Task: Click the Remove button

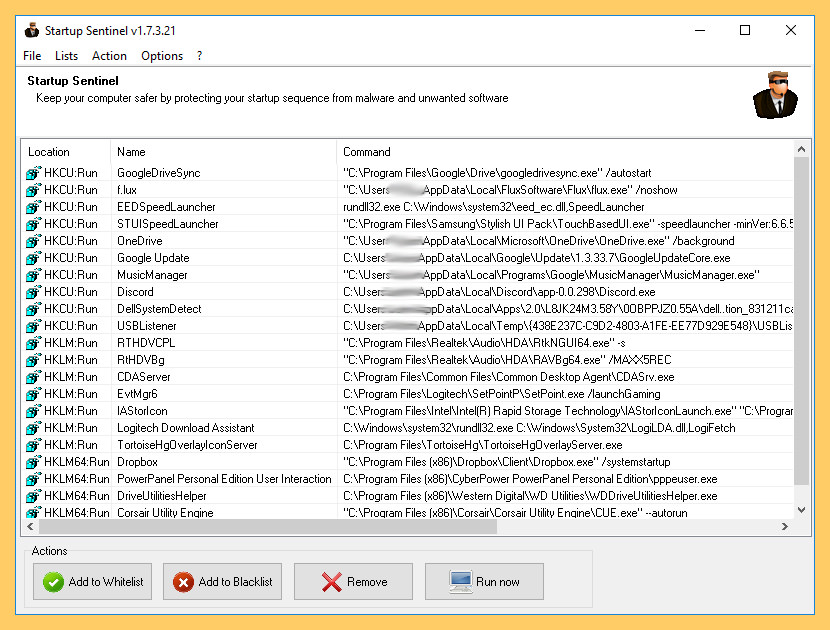Action: pyautogui.click(x=353, y=581)
